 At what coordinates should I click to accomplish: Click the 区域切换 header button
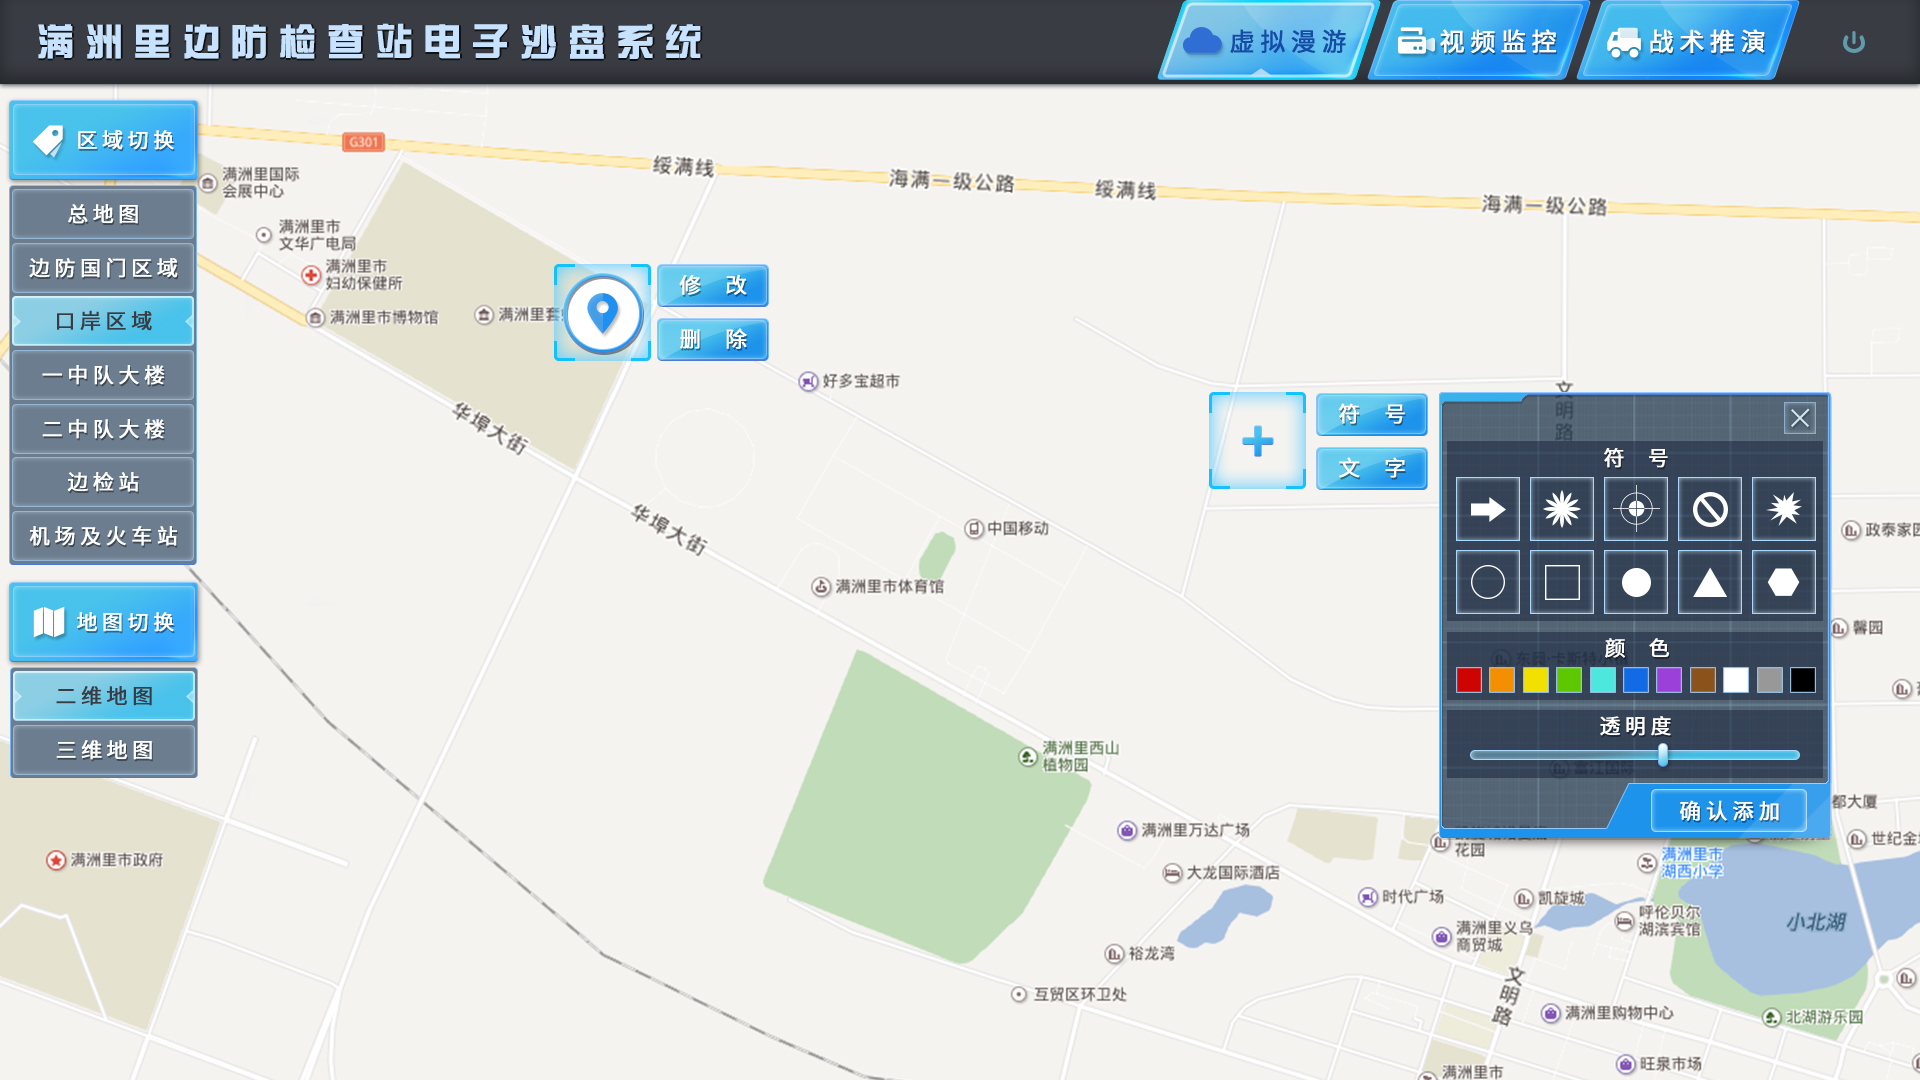pos(104,140)
